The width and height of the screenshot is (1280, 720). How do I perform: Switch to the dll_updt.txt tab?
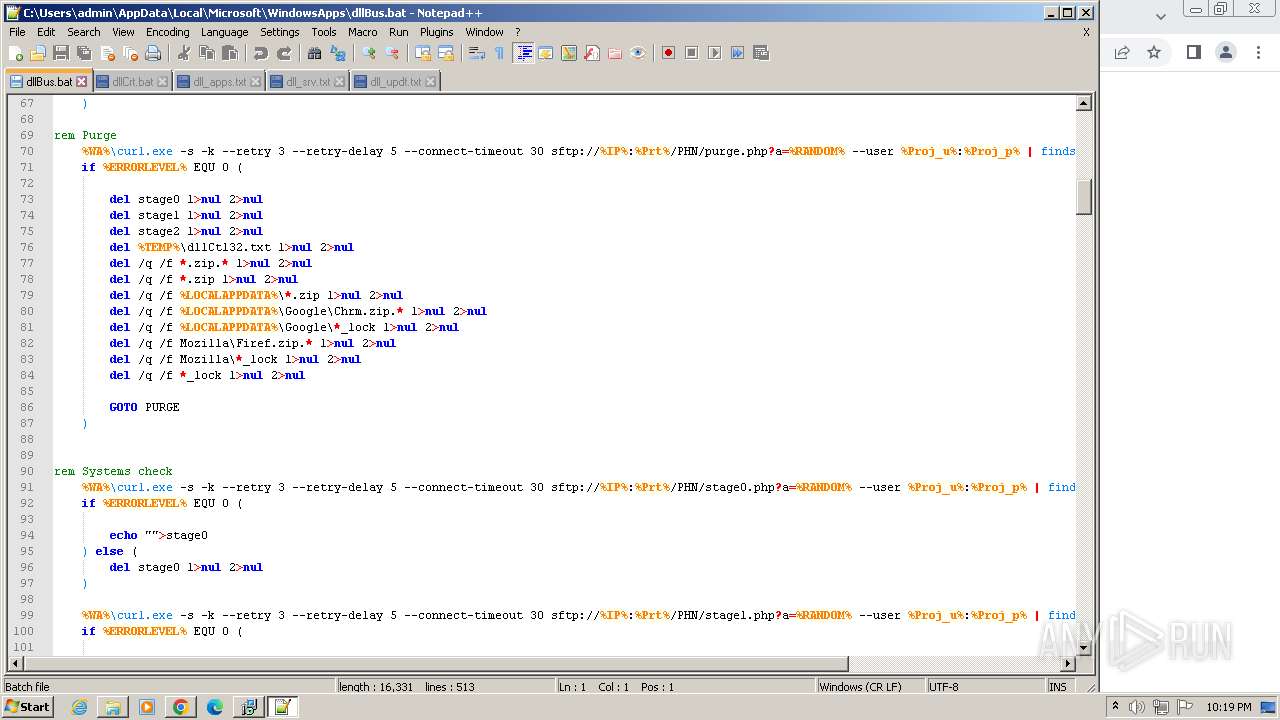(x=395, y=82)
